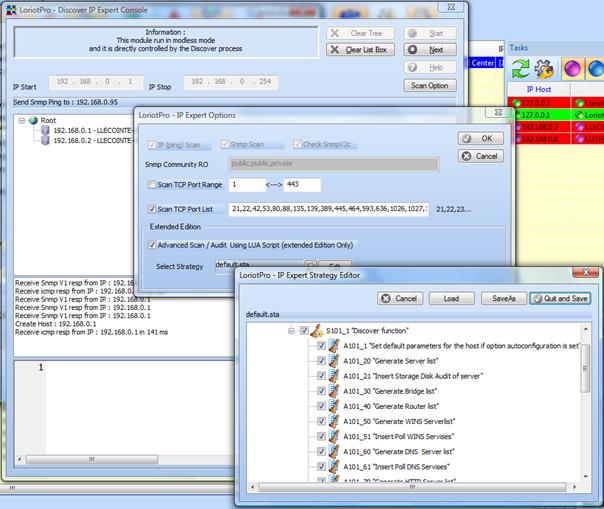Screen dimensions: 604x509
Task: Click the script icon of Insert Storage Disk Audit
Action: (334, 376)
